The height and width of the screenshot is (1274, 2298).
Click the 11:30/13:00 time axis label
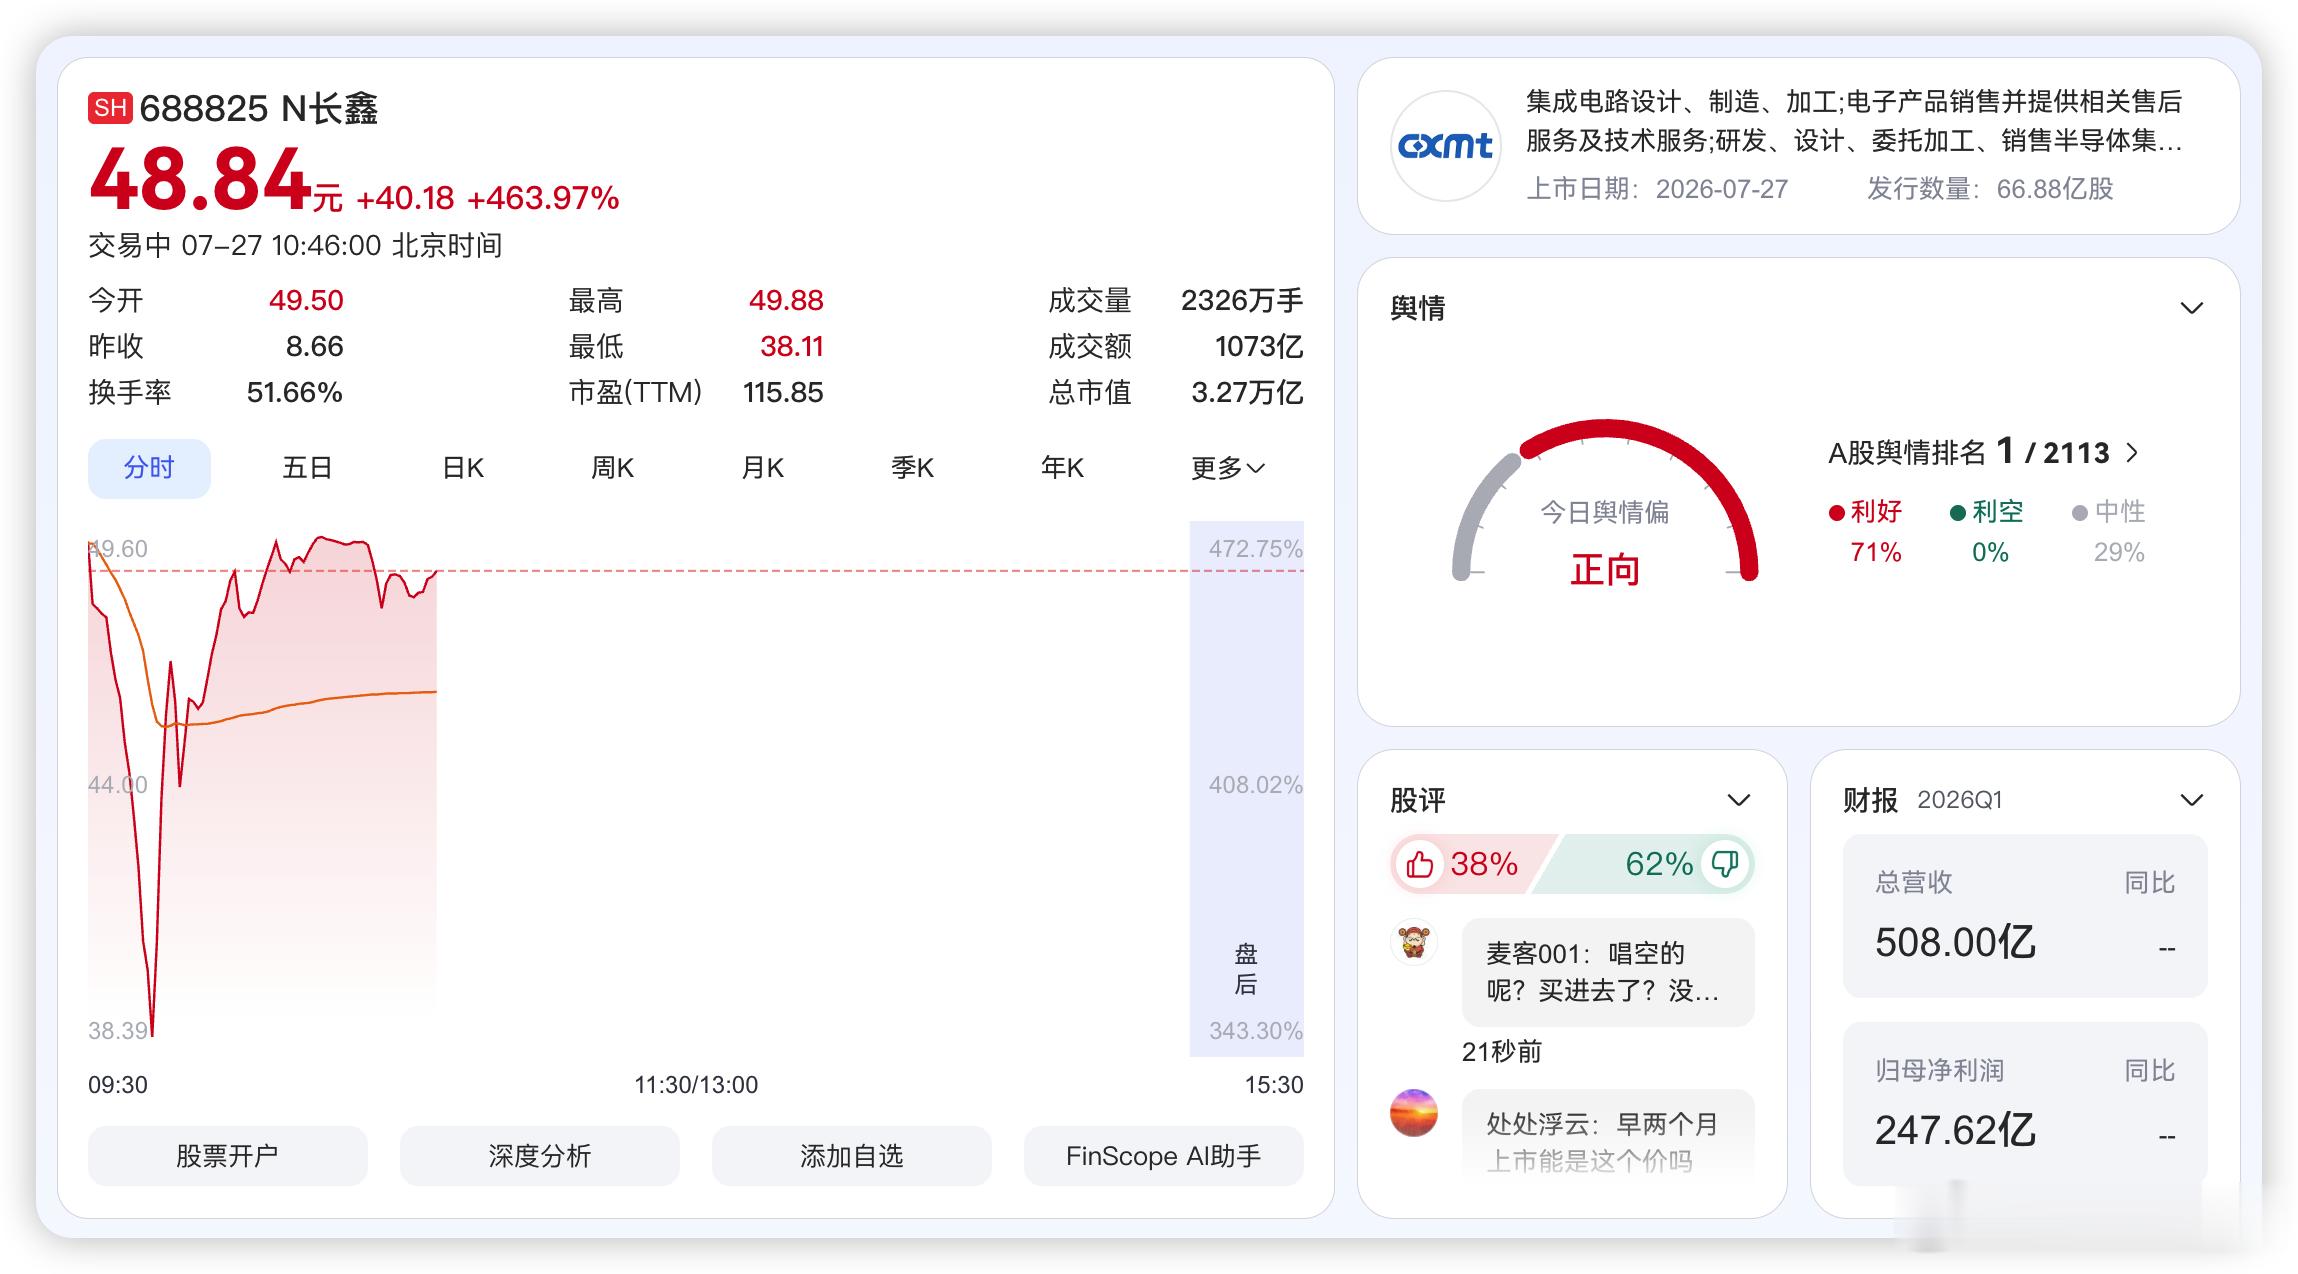coord(696,1085)
